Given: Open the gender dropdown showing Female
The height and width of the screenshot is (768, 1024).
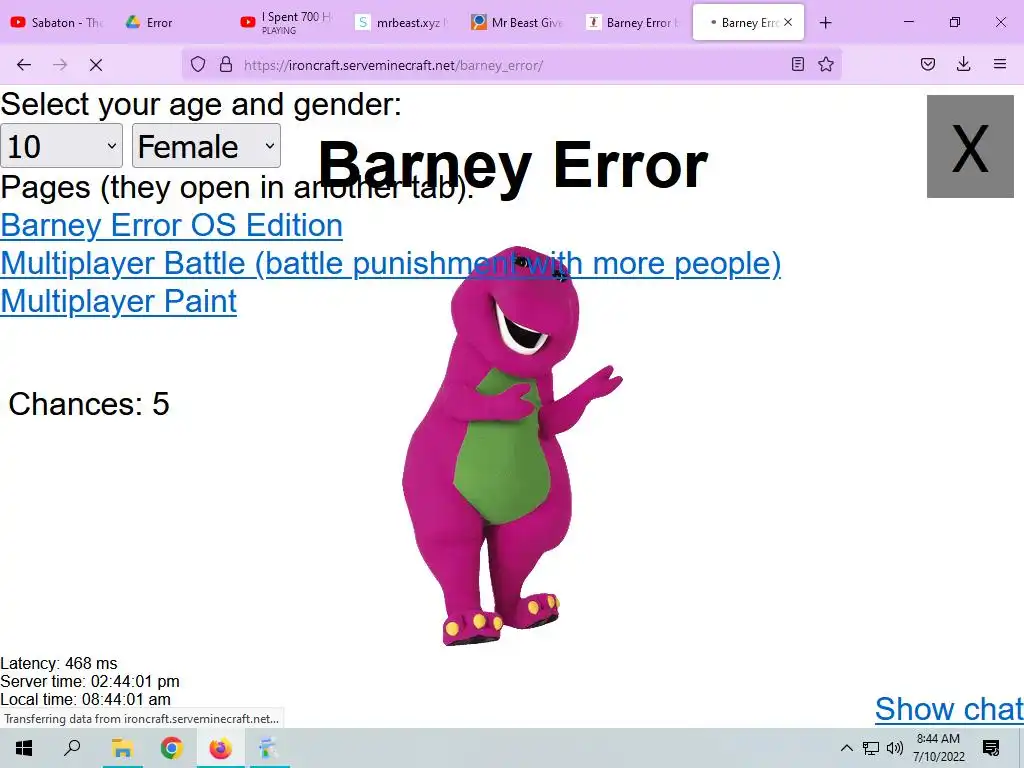Looking at the screenshot, I should click(206, 146).
